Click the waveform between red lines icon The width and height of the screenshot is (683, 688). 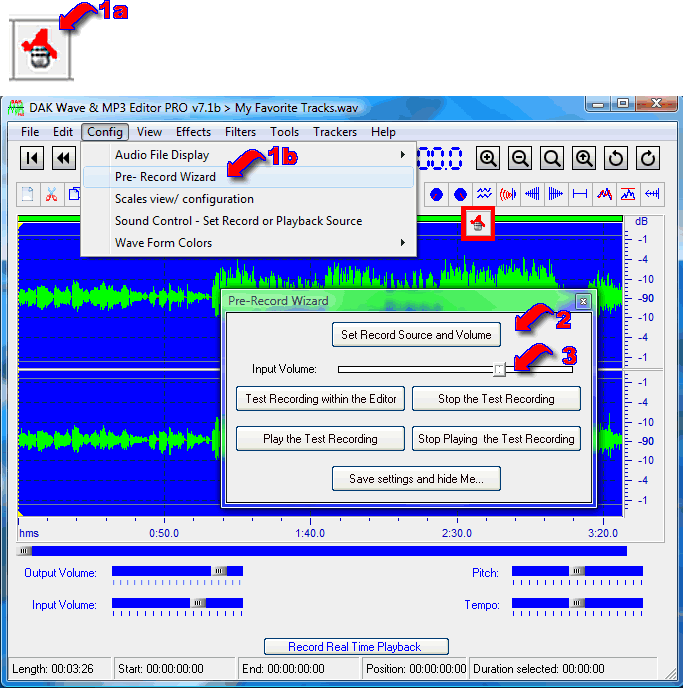[x=628, y=194]
